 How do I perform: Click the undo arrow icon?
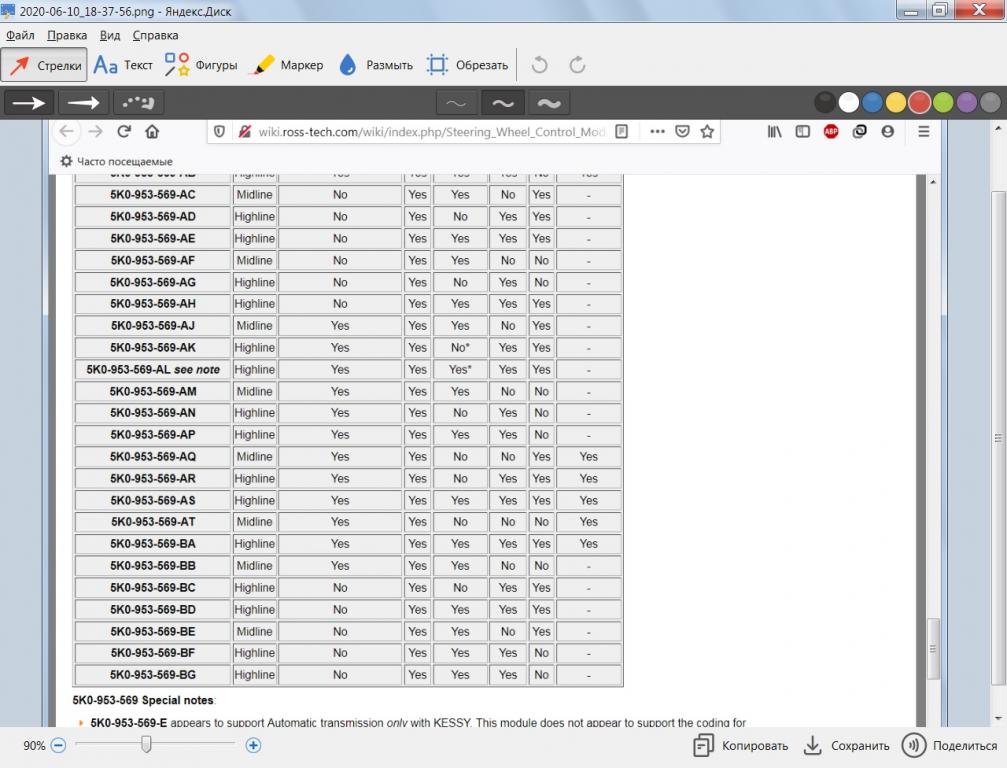point(539,65)
